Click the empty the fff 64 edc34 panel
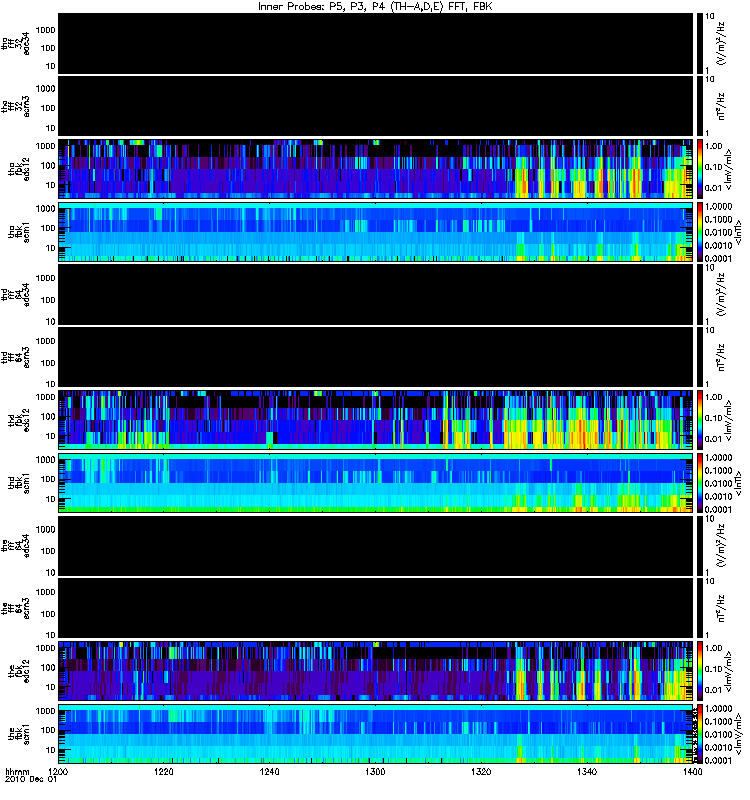Image resolution: width=750 pixels, height=800 pixels. pos(376,546)
